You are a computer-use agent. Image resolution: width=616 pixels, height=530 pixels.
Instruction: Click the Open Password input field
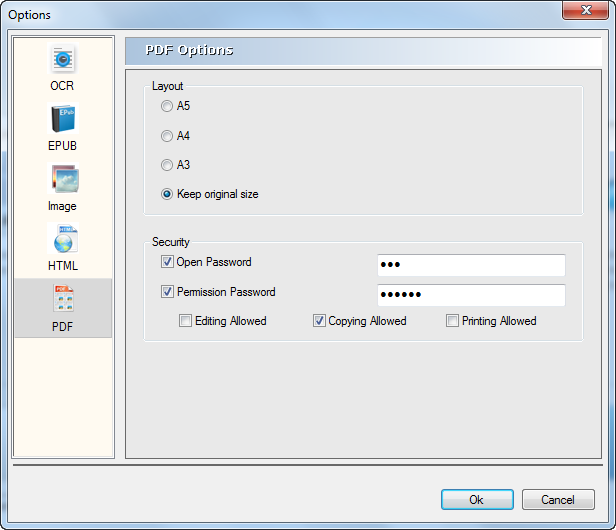(471, 265)
